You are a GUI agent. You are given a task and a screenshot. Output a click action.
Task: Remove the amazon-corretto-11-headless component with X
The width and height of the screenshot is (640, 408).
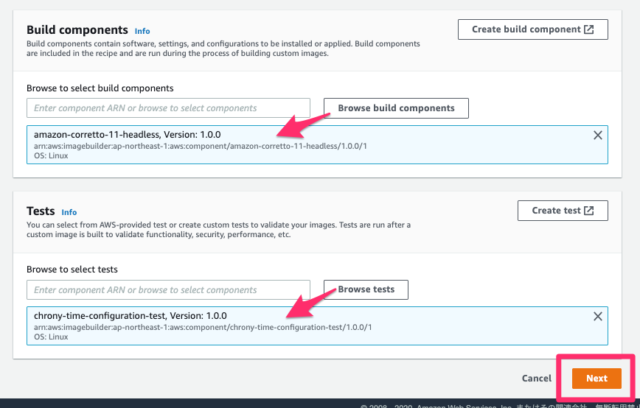(x=598, y=135)
